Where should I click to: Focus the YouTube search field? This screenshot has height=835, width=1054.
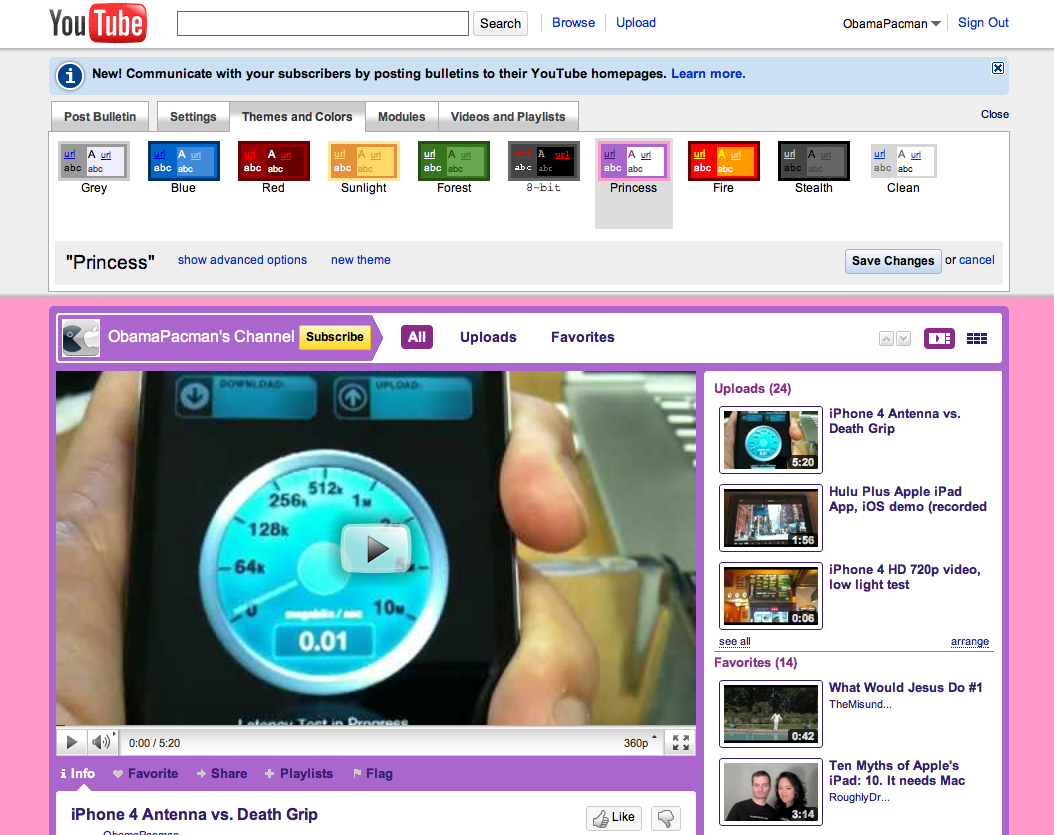[323, 24]
